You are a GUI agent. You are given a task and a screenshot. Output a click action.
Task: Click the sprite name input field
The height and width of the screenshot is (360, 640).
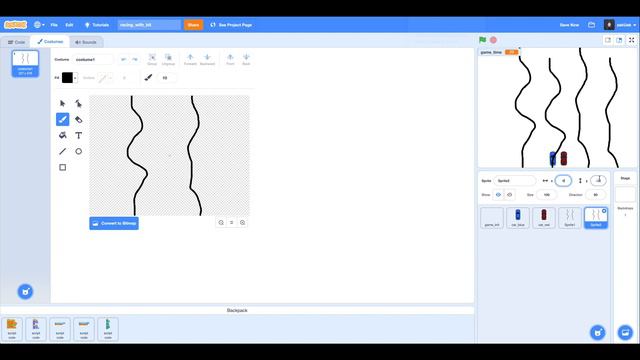515,181
